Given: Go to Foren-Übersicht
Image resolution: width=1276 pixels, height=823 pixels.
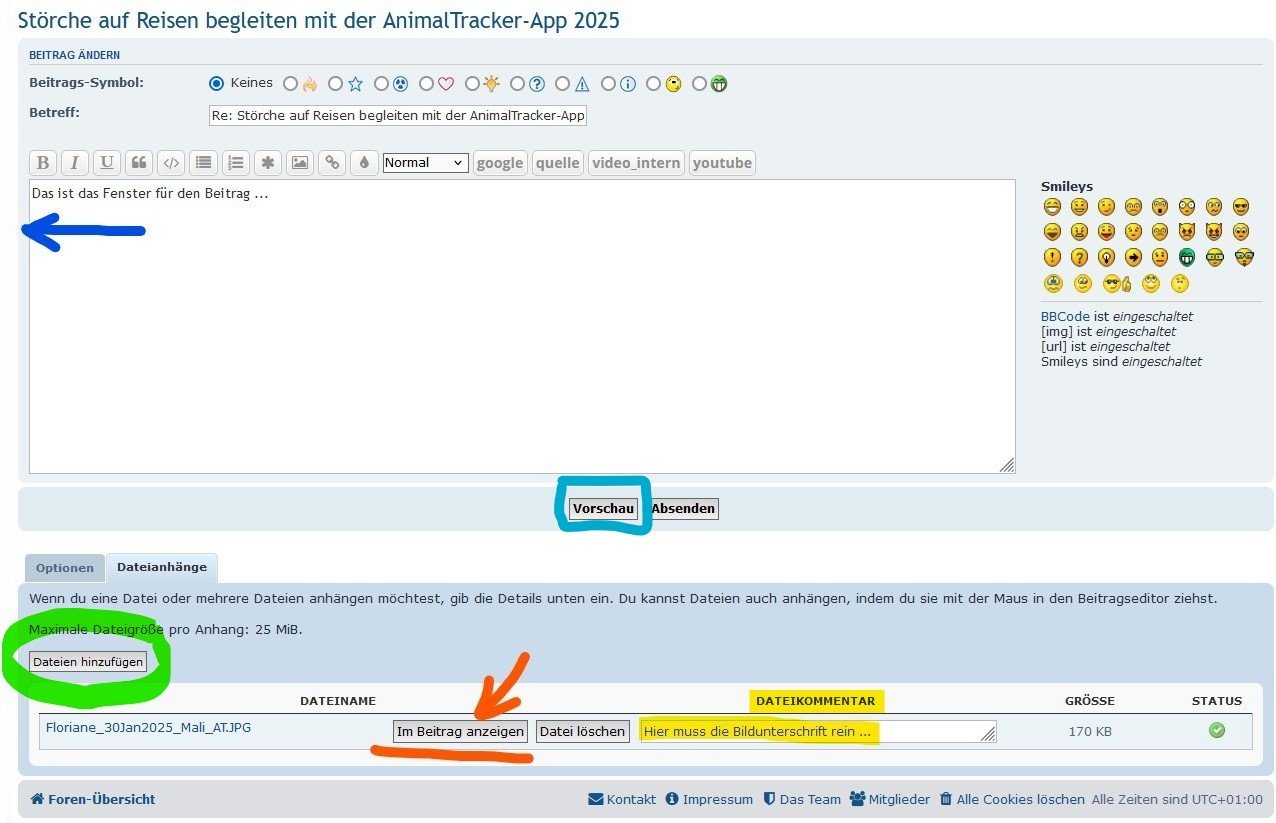Looking at the screenshot, I should point(92,799).
